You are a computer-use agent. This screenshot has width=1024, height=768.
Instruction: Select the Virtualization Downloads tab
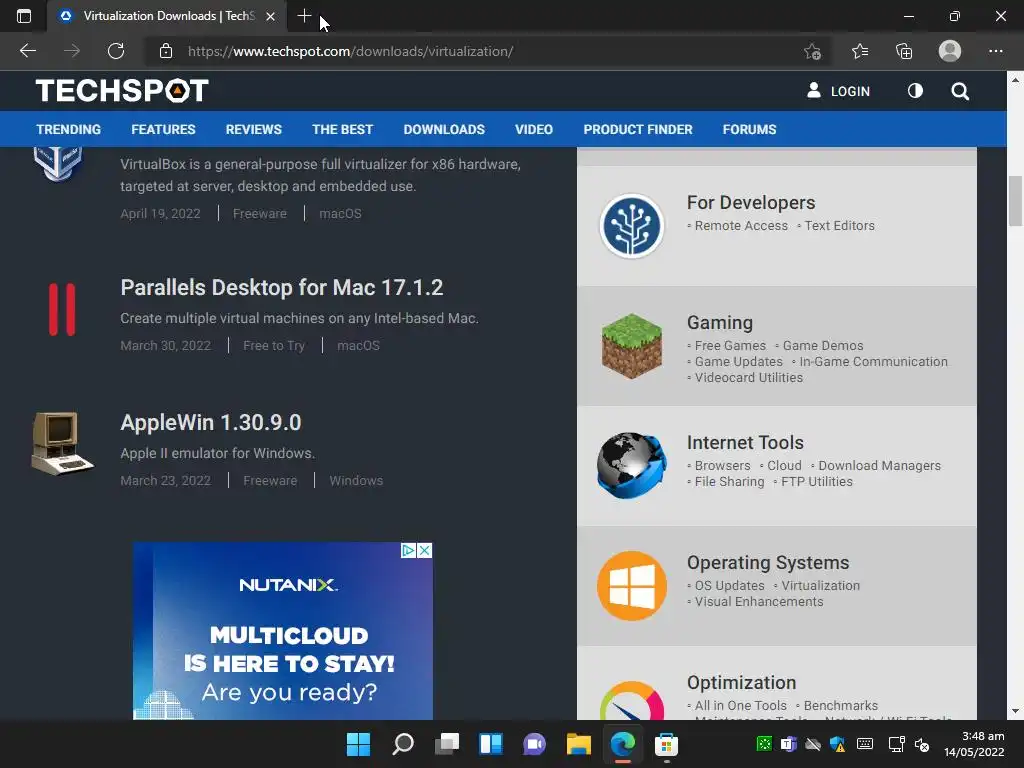(167, 16)
